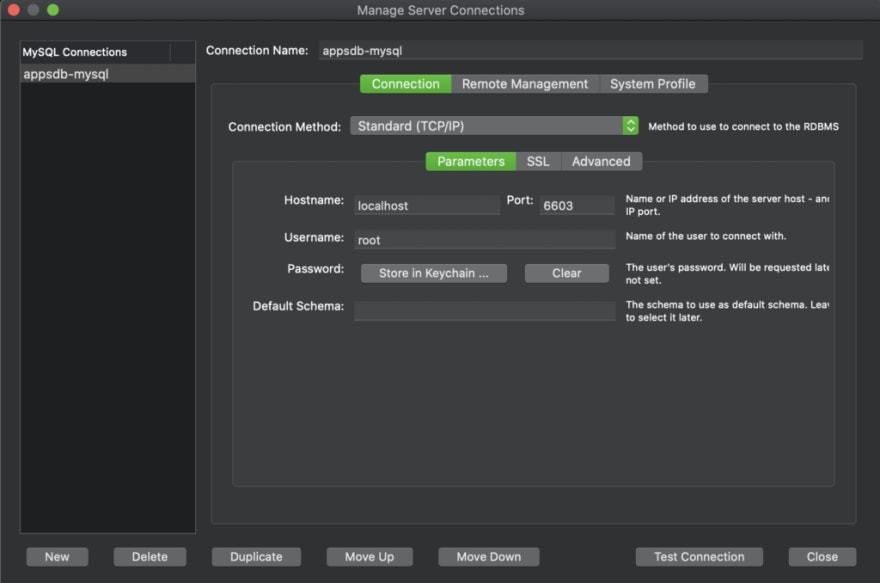This screenshot has height=583, width=880.
Task: Open the Remote Management tab
Action: (x=525, y=84)
